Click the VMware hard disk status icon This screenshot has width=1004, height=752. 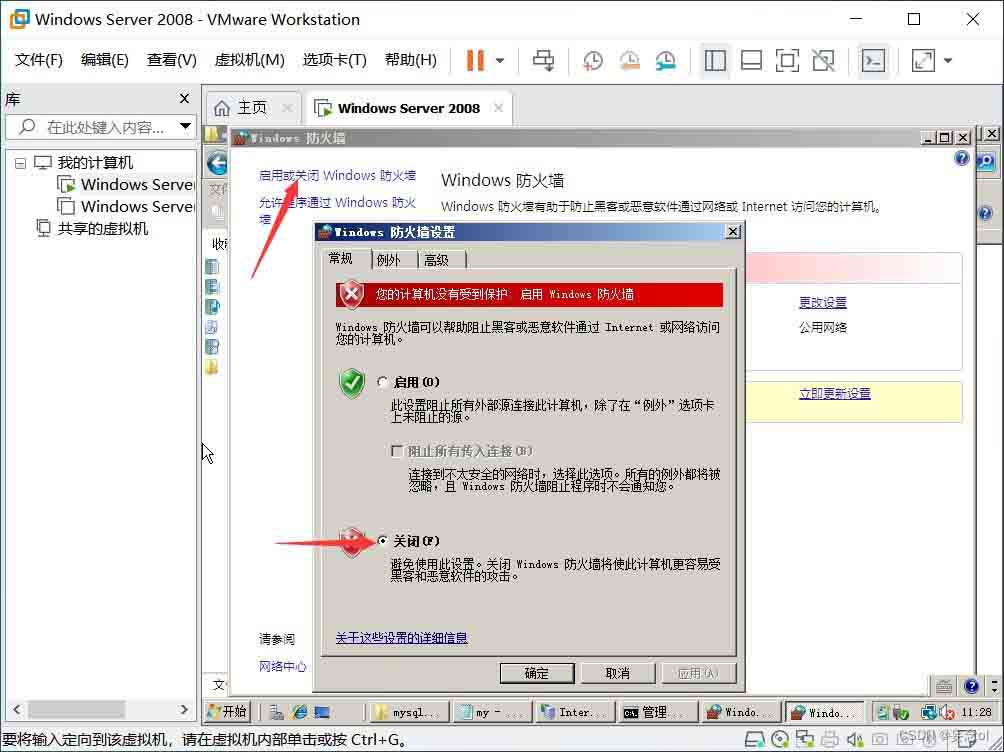754,740
